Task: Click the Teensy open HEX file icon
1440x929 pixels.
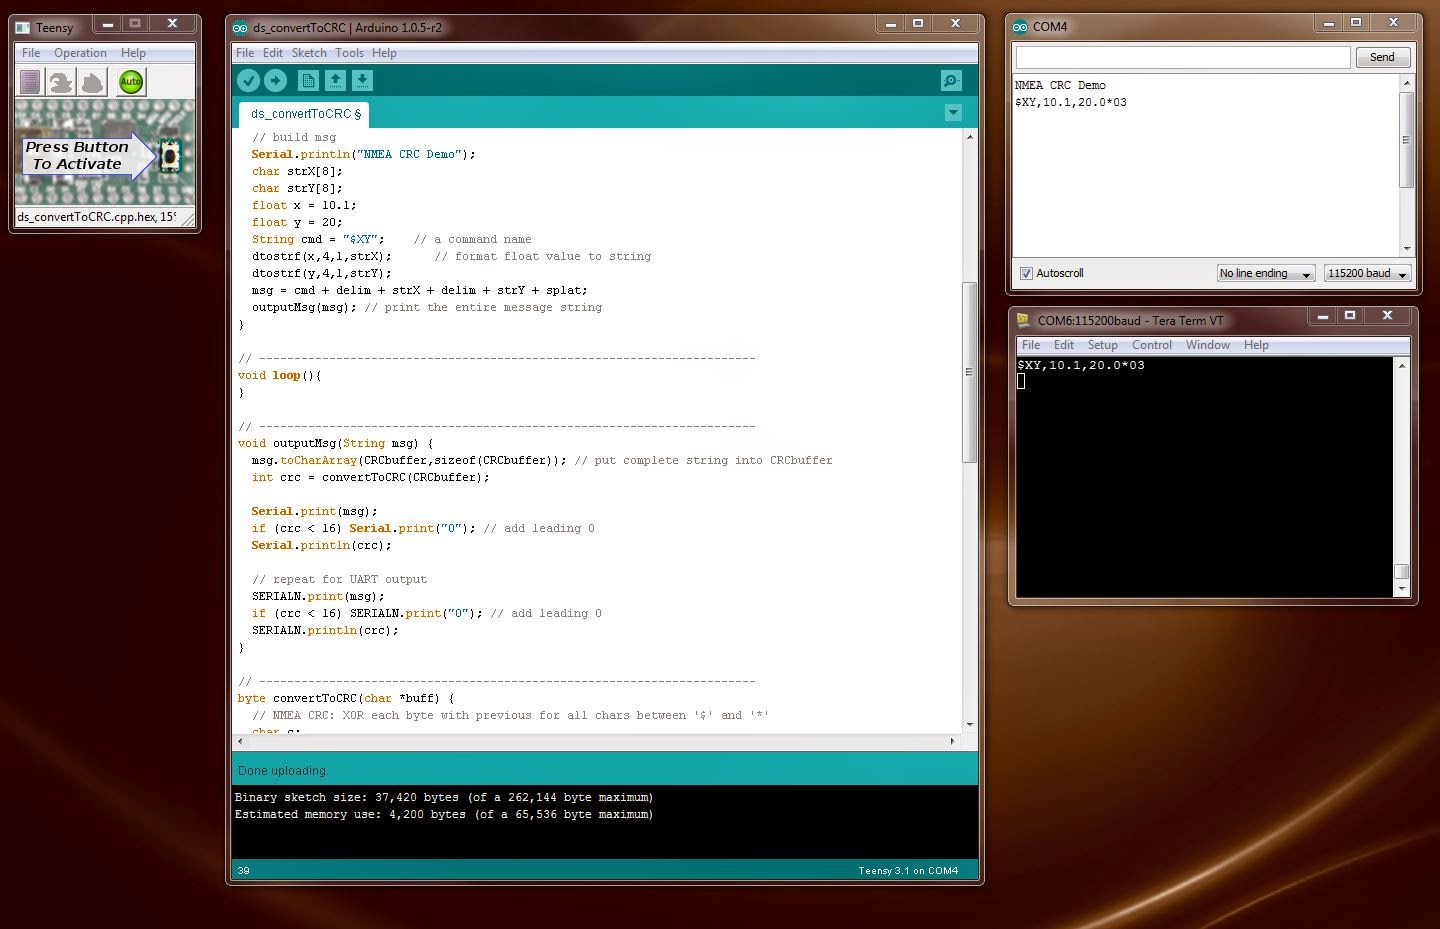Action: 30,82
